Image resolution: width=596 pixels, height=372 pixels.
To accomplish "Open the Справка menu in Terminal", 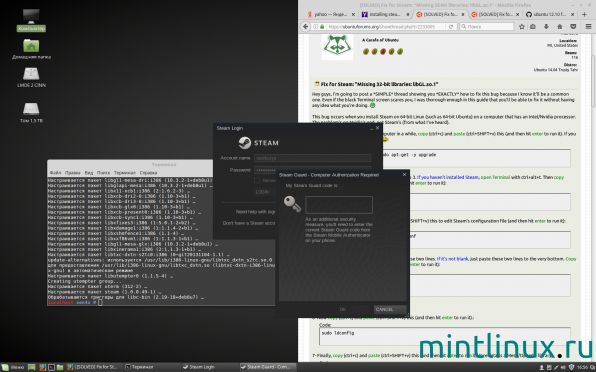I will [x=148, y=173].
